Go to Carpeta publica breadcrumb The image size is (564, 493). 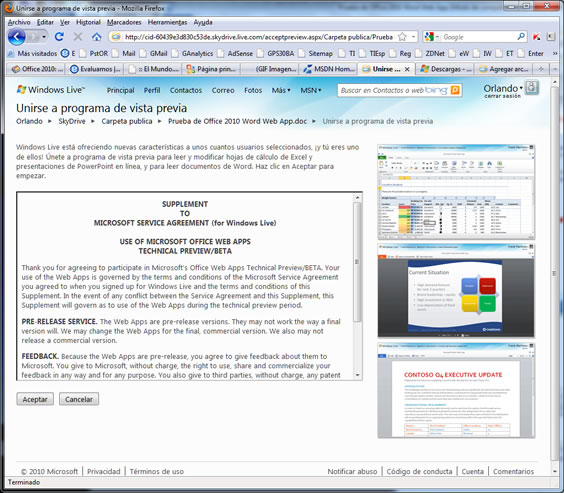coord(127,121)
